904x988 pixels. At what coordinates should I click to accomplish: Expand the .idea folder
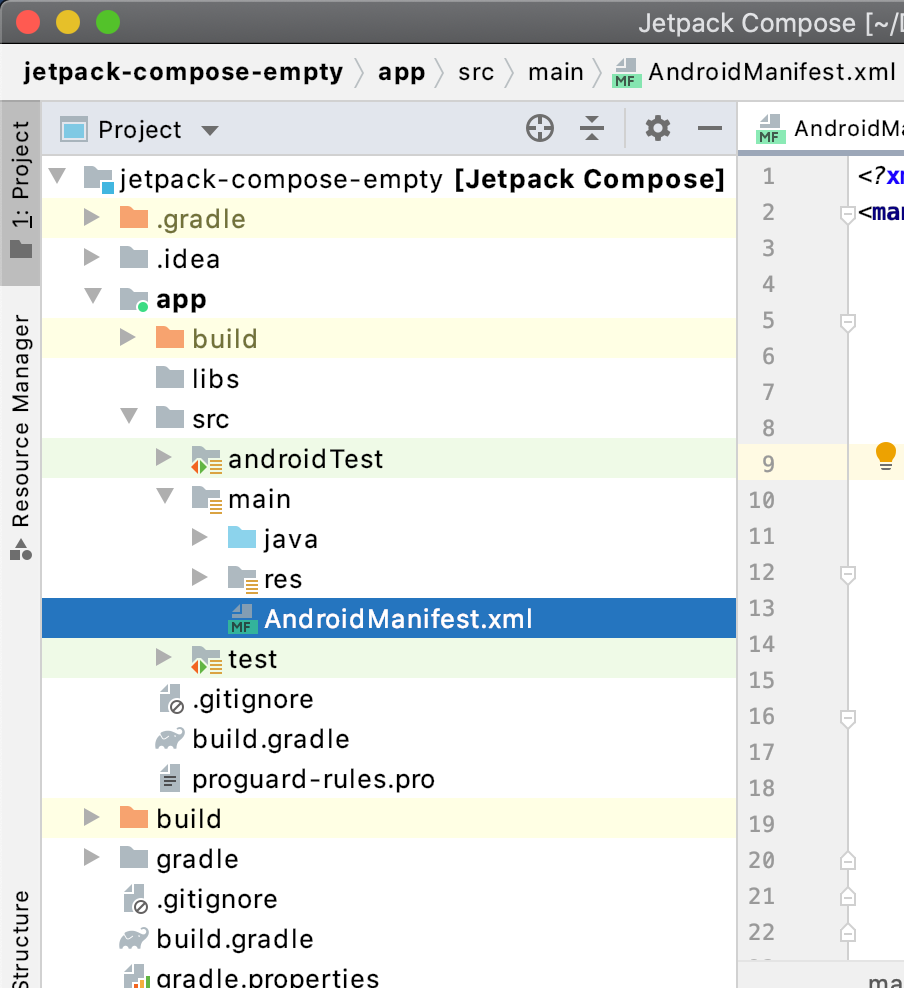92,257
